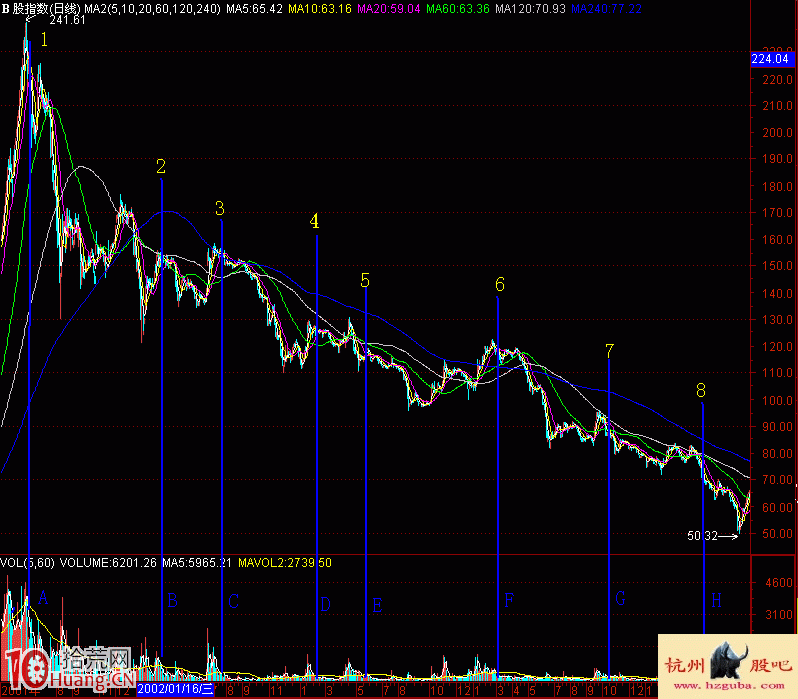Click the 200.0 price axis value
798x699 pixels.
(777, 132)
